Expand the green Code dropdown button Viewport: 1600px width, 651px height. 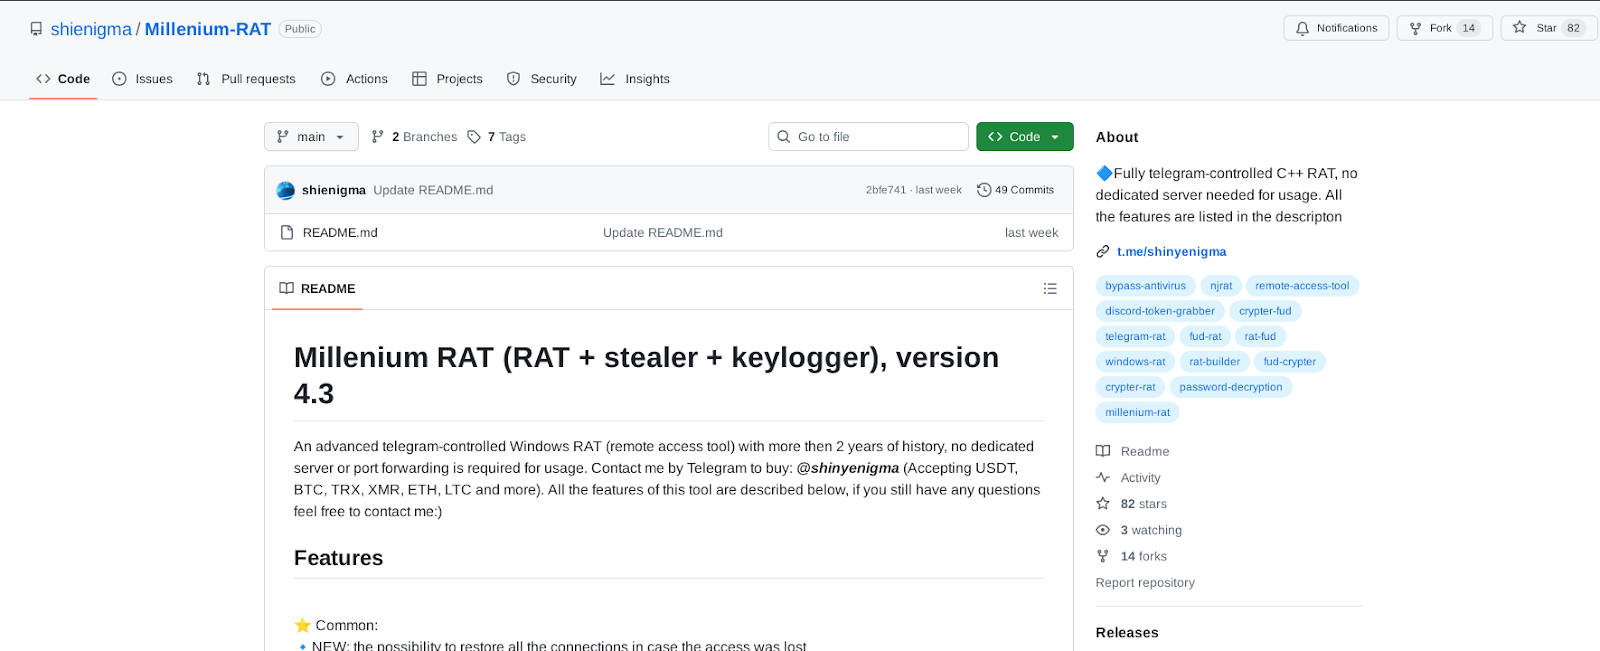pos(1024,137)
